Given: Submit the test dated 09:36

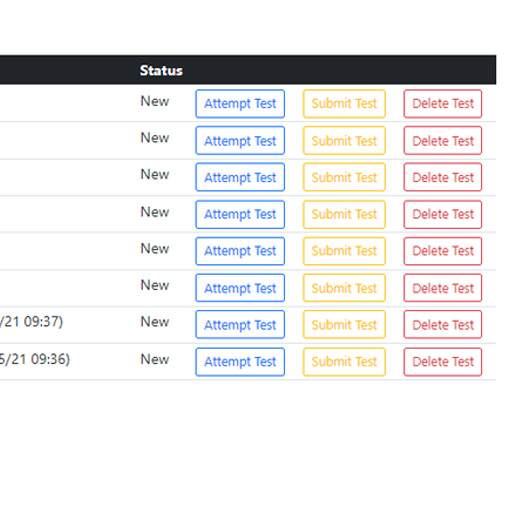Looking at the screenshot, I should point(344,362).
